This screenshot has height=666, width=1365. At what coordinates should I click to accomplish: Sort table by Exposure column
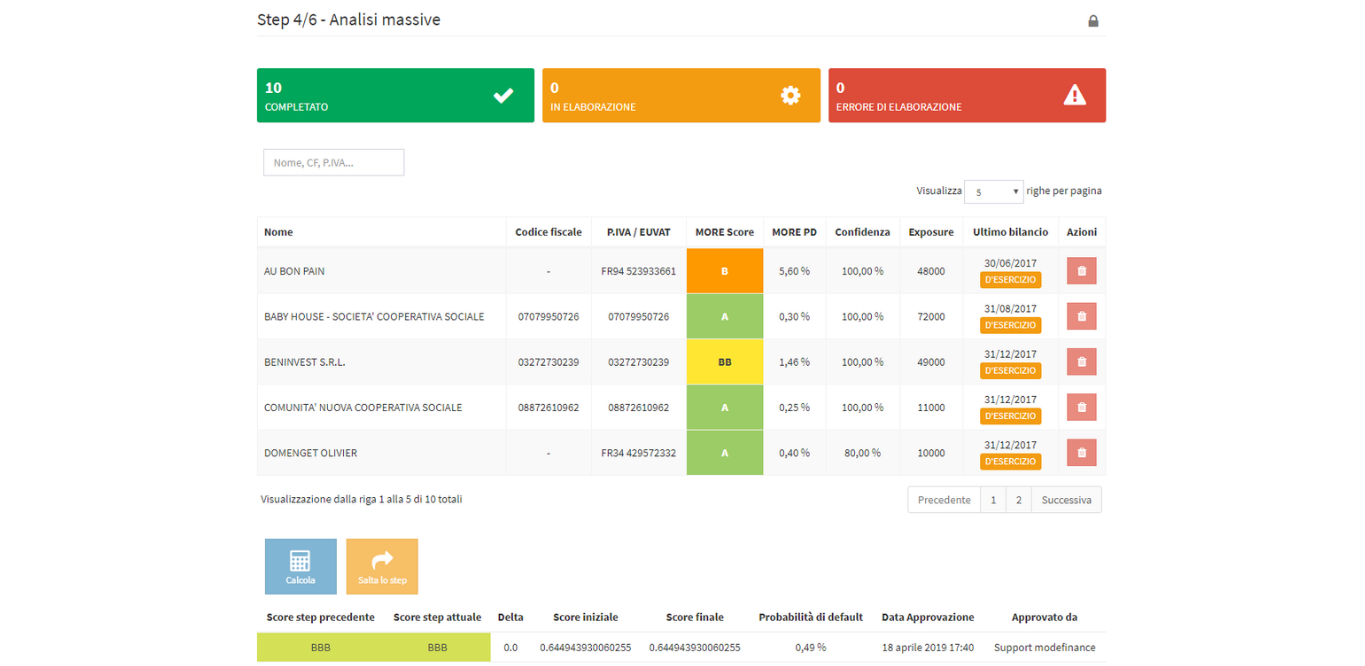pos(931,232)
